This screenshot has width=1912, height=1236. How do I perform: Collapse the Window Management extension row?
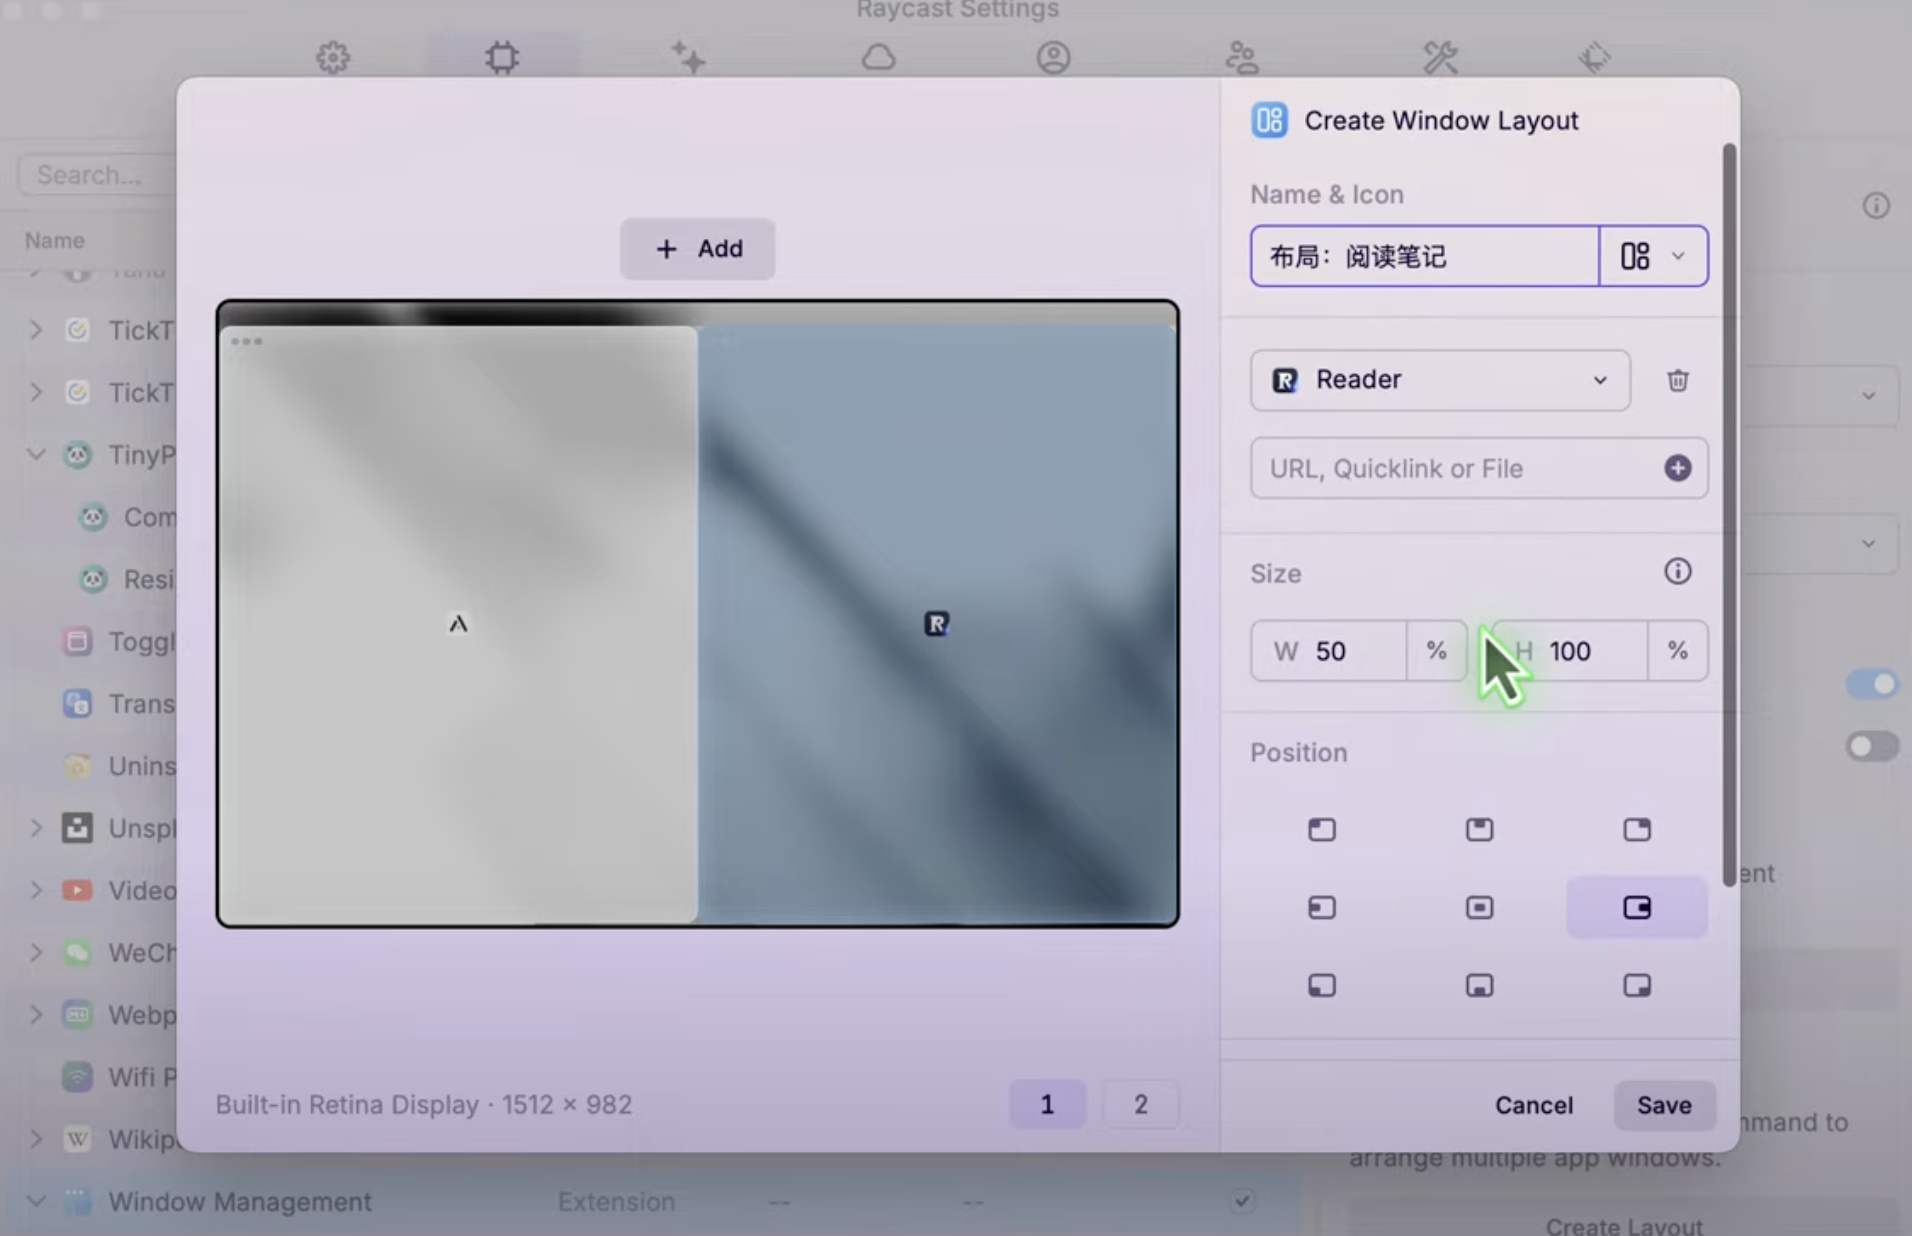pyautogui.click(x=36, y=1201)
